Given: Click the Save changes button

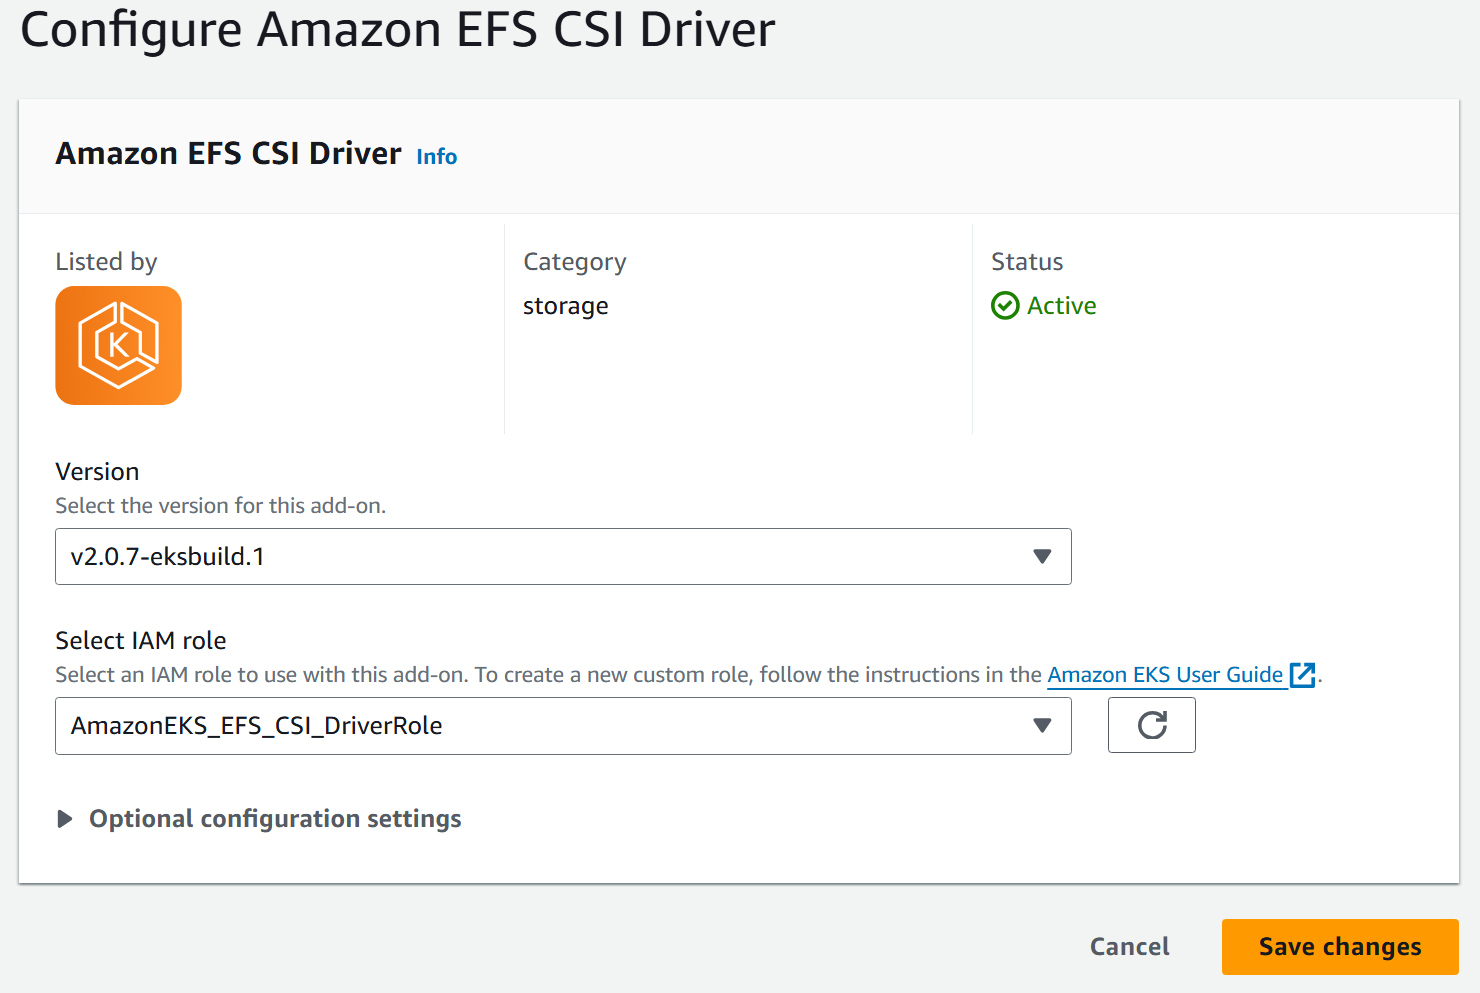Looking at the screenshot, I should click(1339, 946).
